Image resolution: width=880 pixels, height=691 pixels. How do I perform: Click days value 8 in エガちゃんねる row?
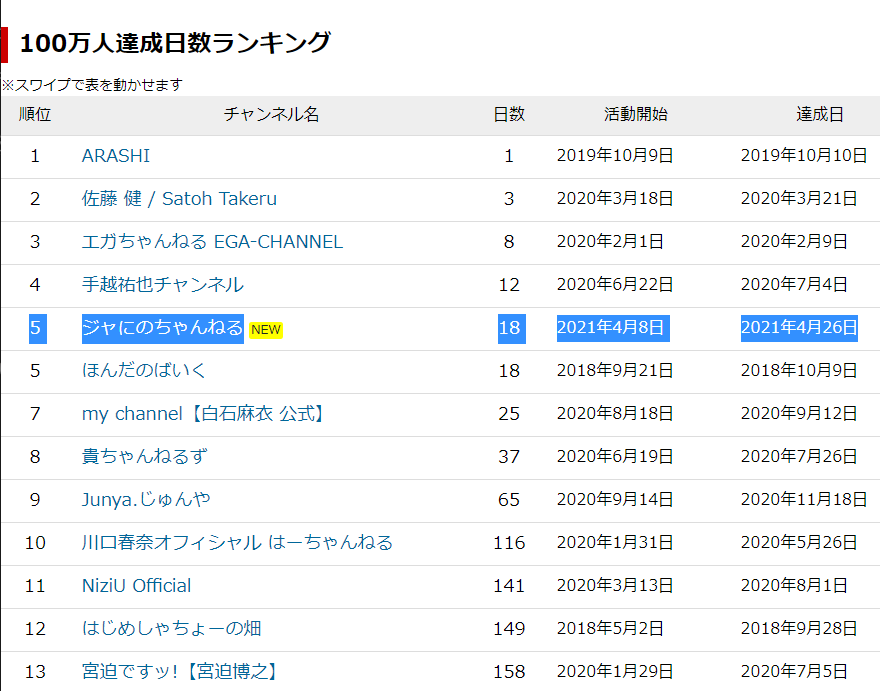[509, 242]
